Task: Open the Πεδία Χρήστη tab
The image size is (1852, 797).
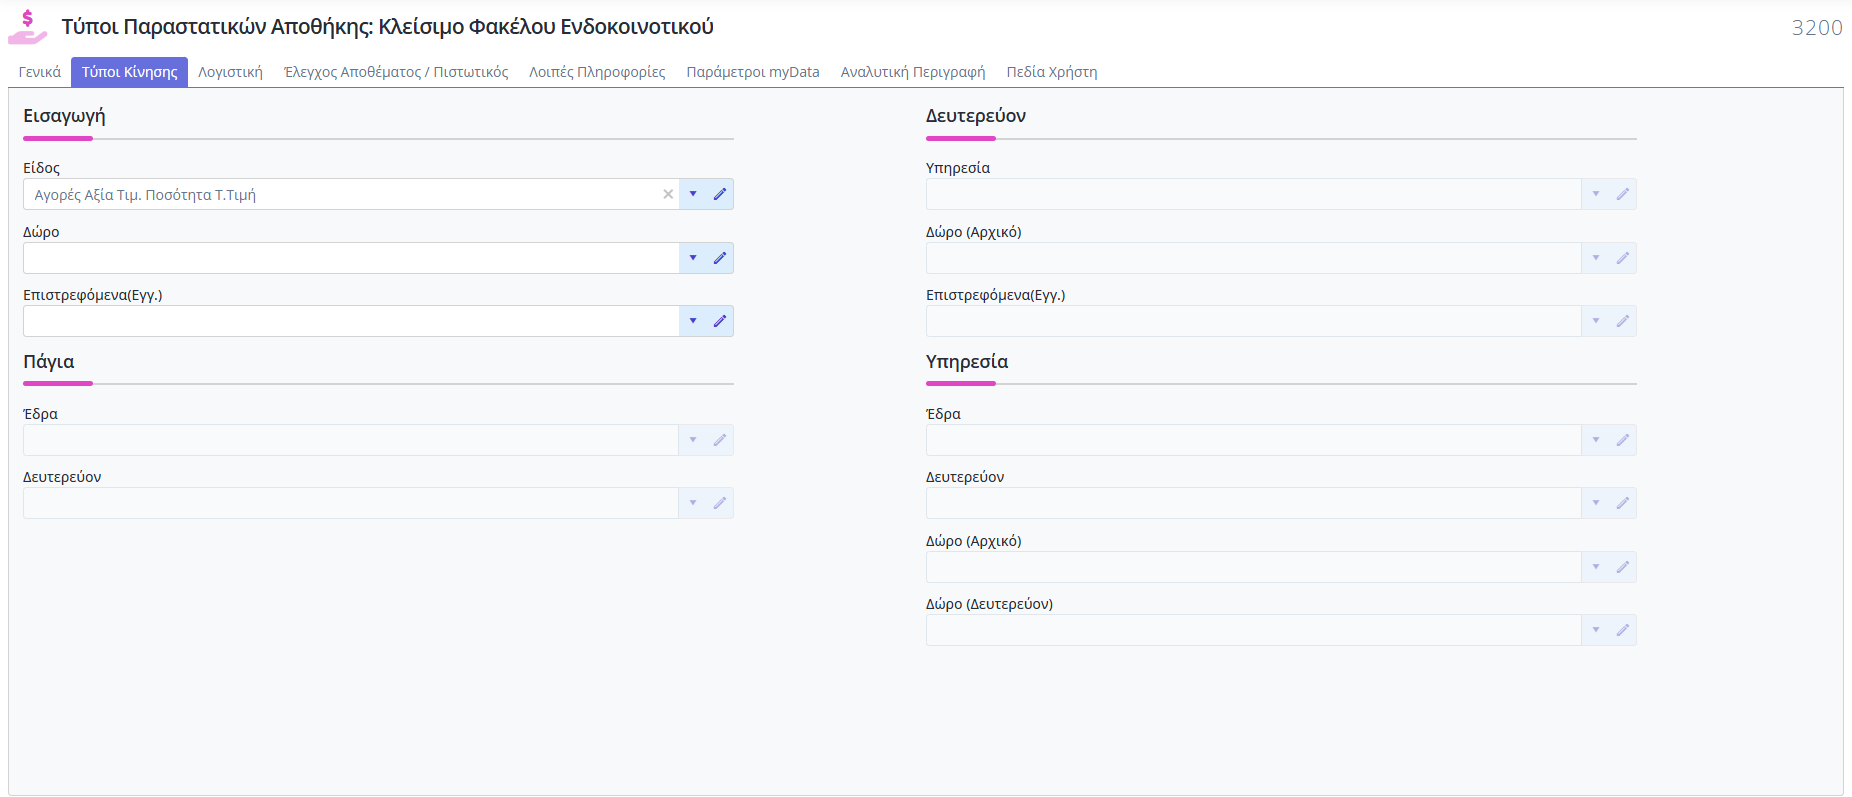Action: pyautogui.click(x=1051, y=72)
